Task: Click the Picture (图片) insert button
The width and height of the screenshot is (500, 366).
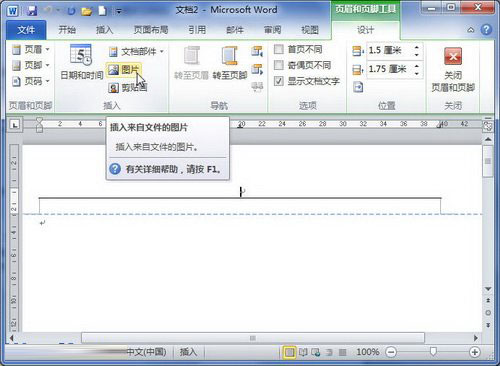Action: tap(124, 70)
